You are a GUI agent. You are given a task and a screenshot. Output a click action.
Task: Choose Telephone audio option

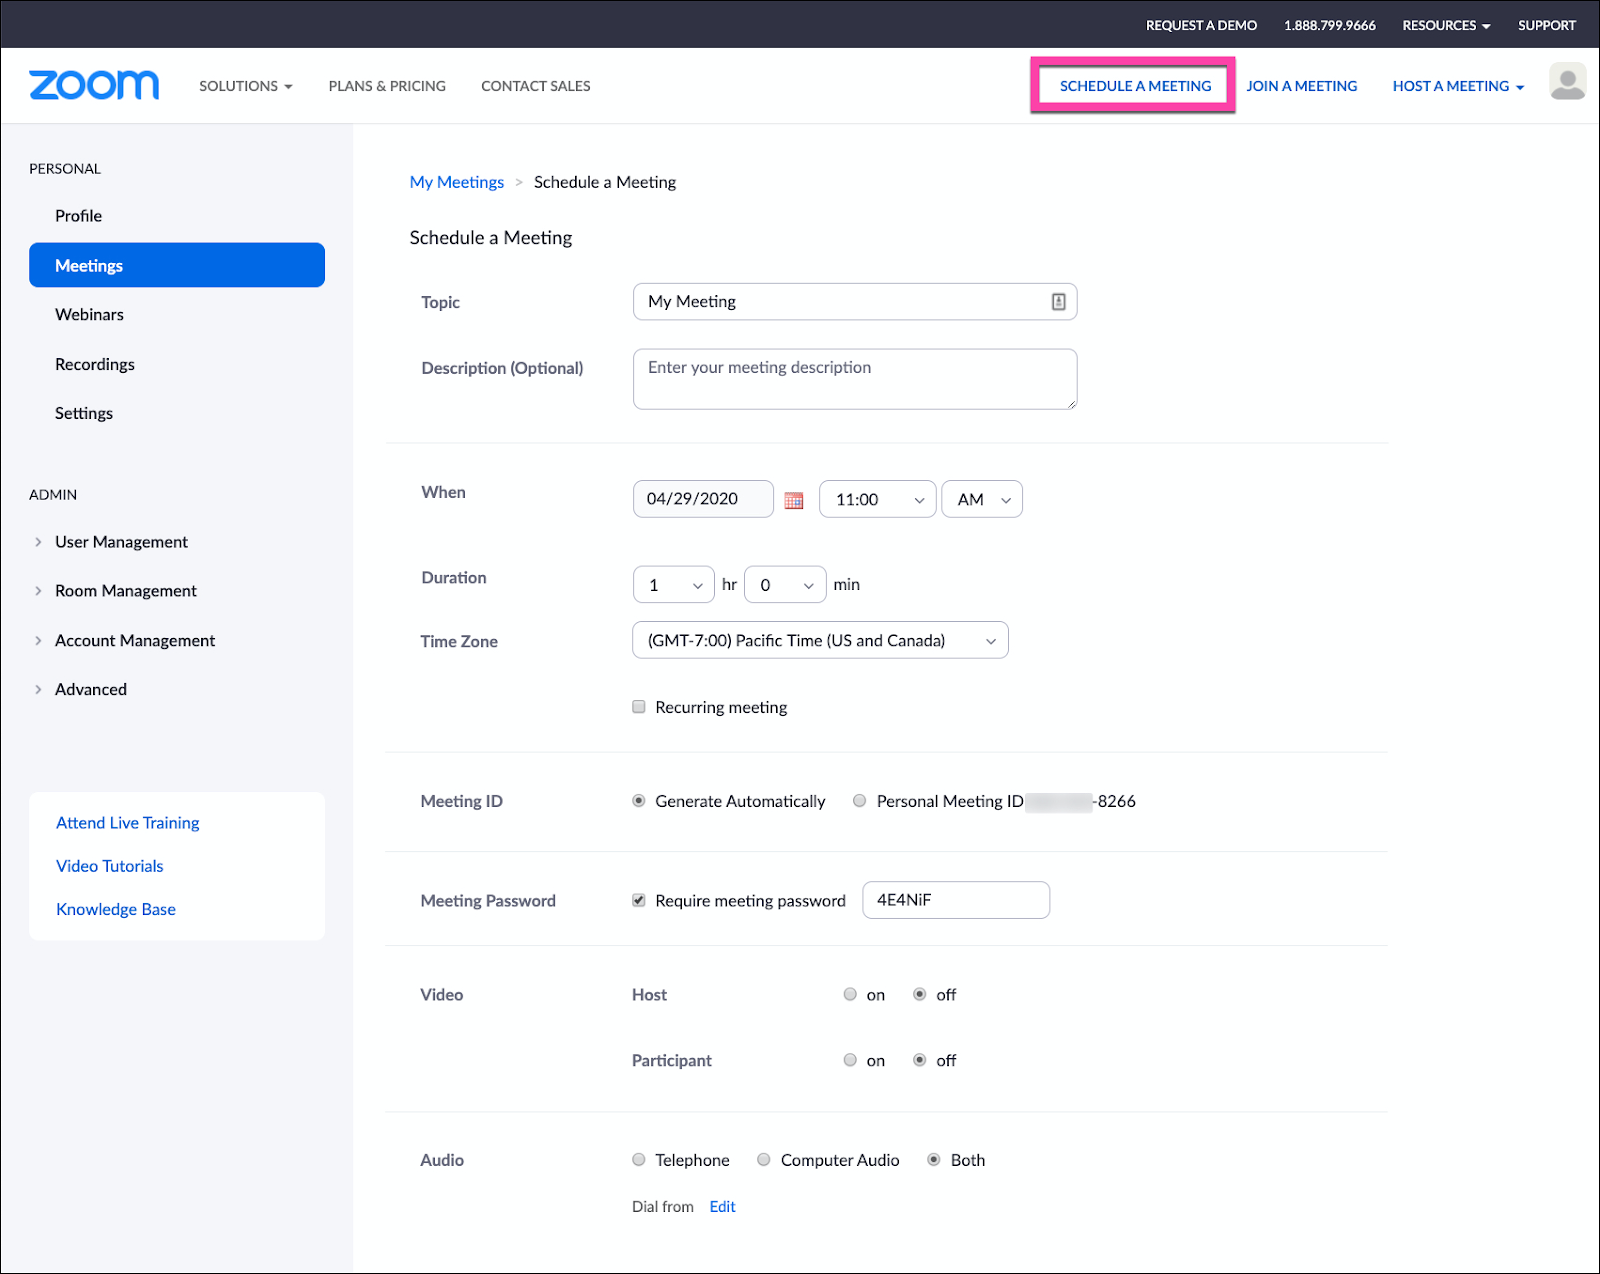coord(639,1160)
